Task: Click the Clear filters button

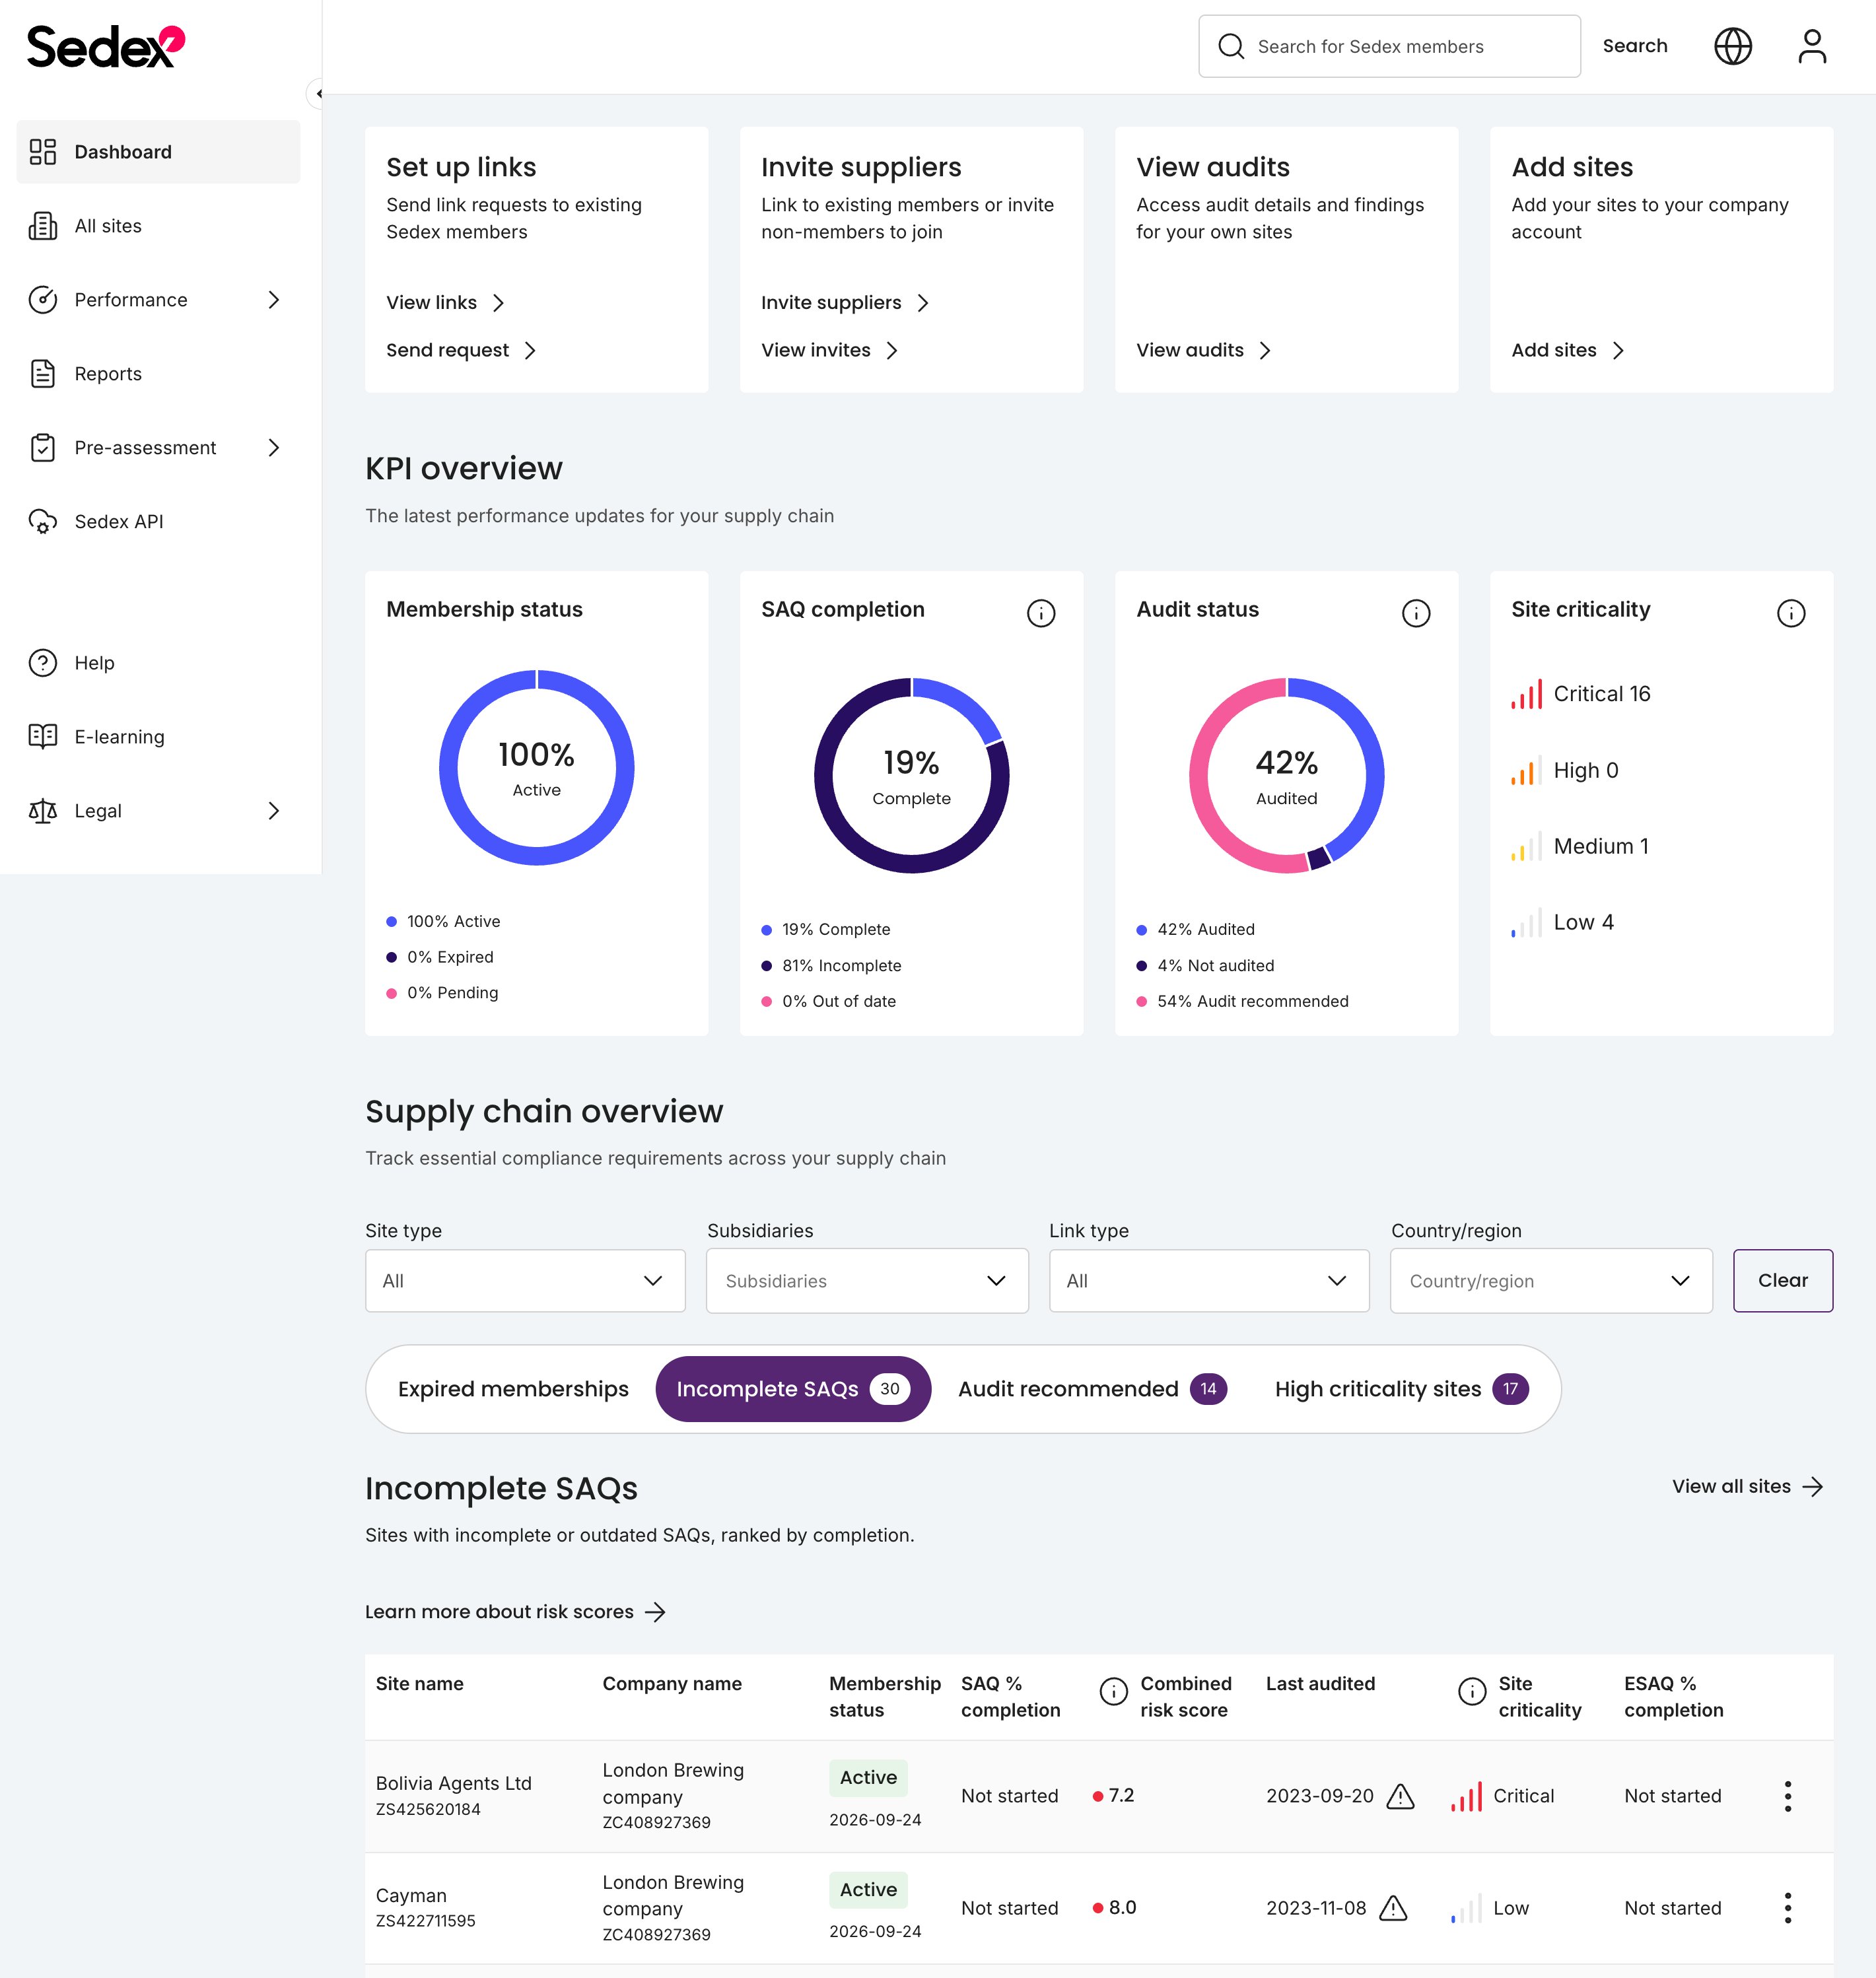Action: pos(1782,1281)
